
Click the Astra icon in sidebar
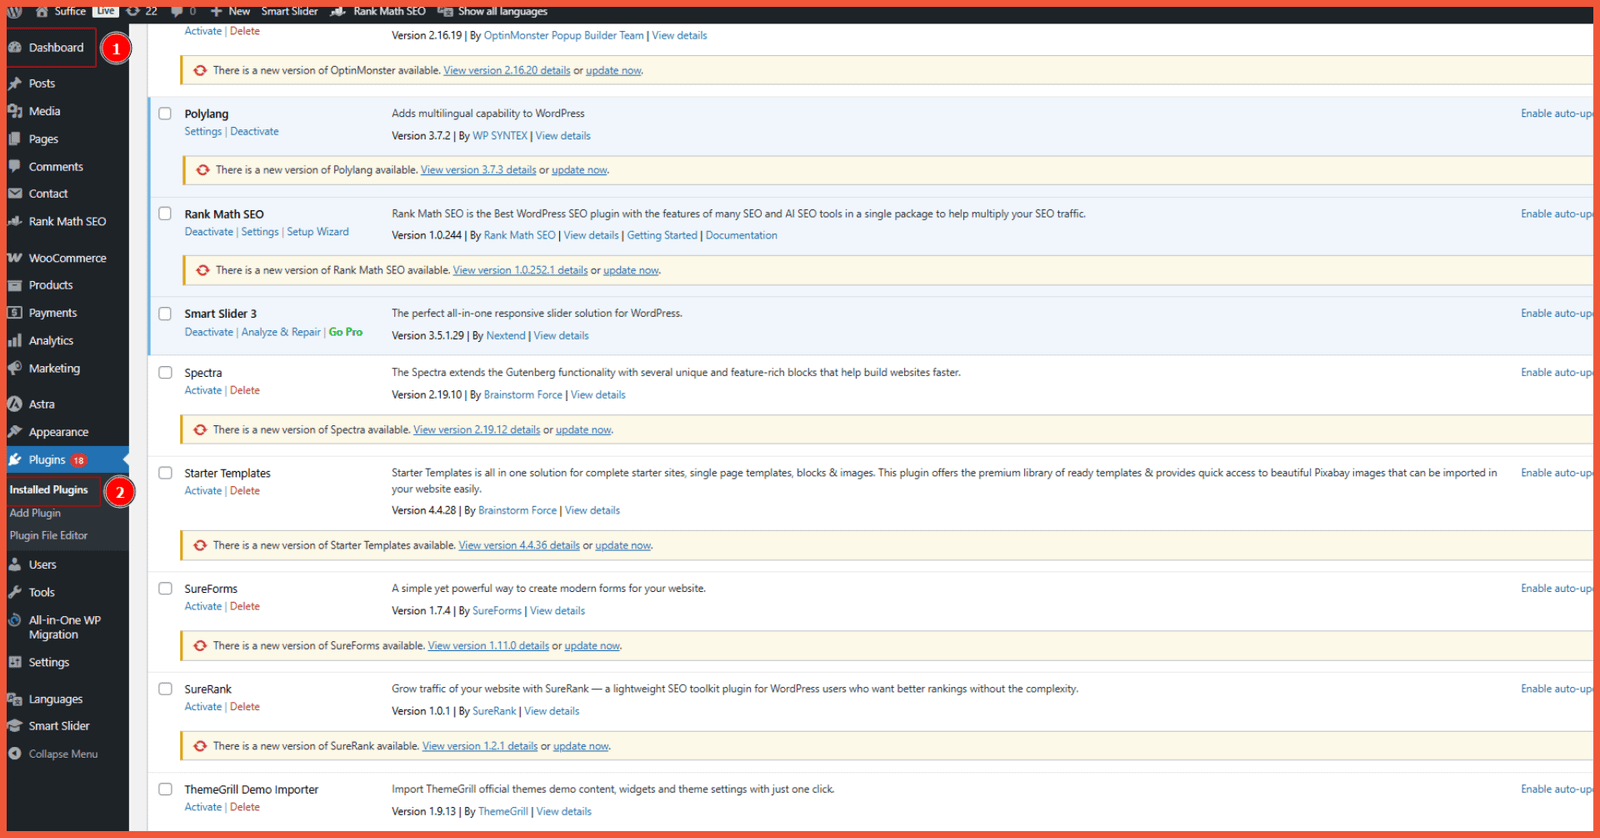15,404
